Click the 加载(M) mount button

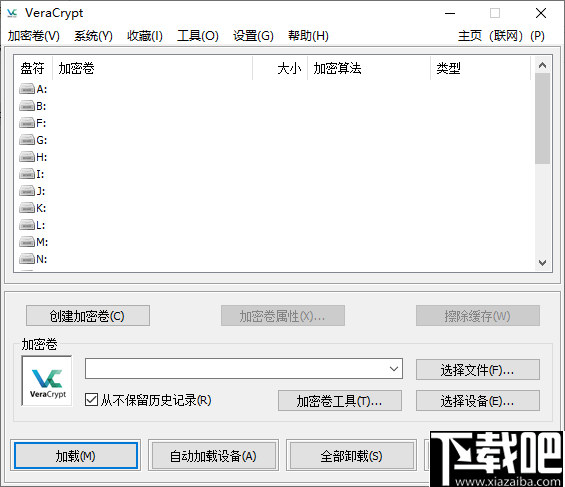tap(76, 456)
